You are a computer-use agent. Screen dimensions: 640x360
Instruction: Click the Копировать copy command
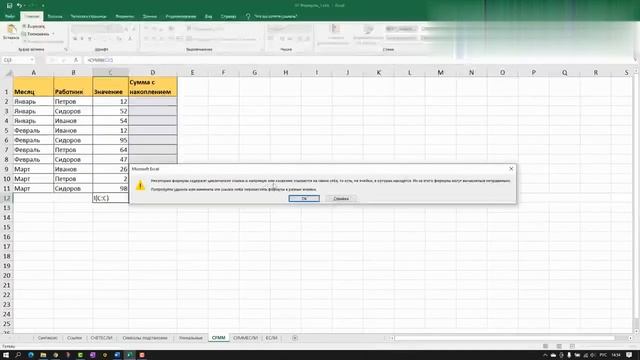click(x=37, y=34)
